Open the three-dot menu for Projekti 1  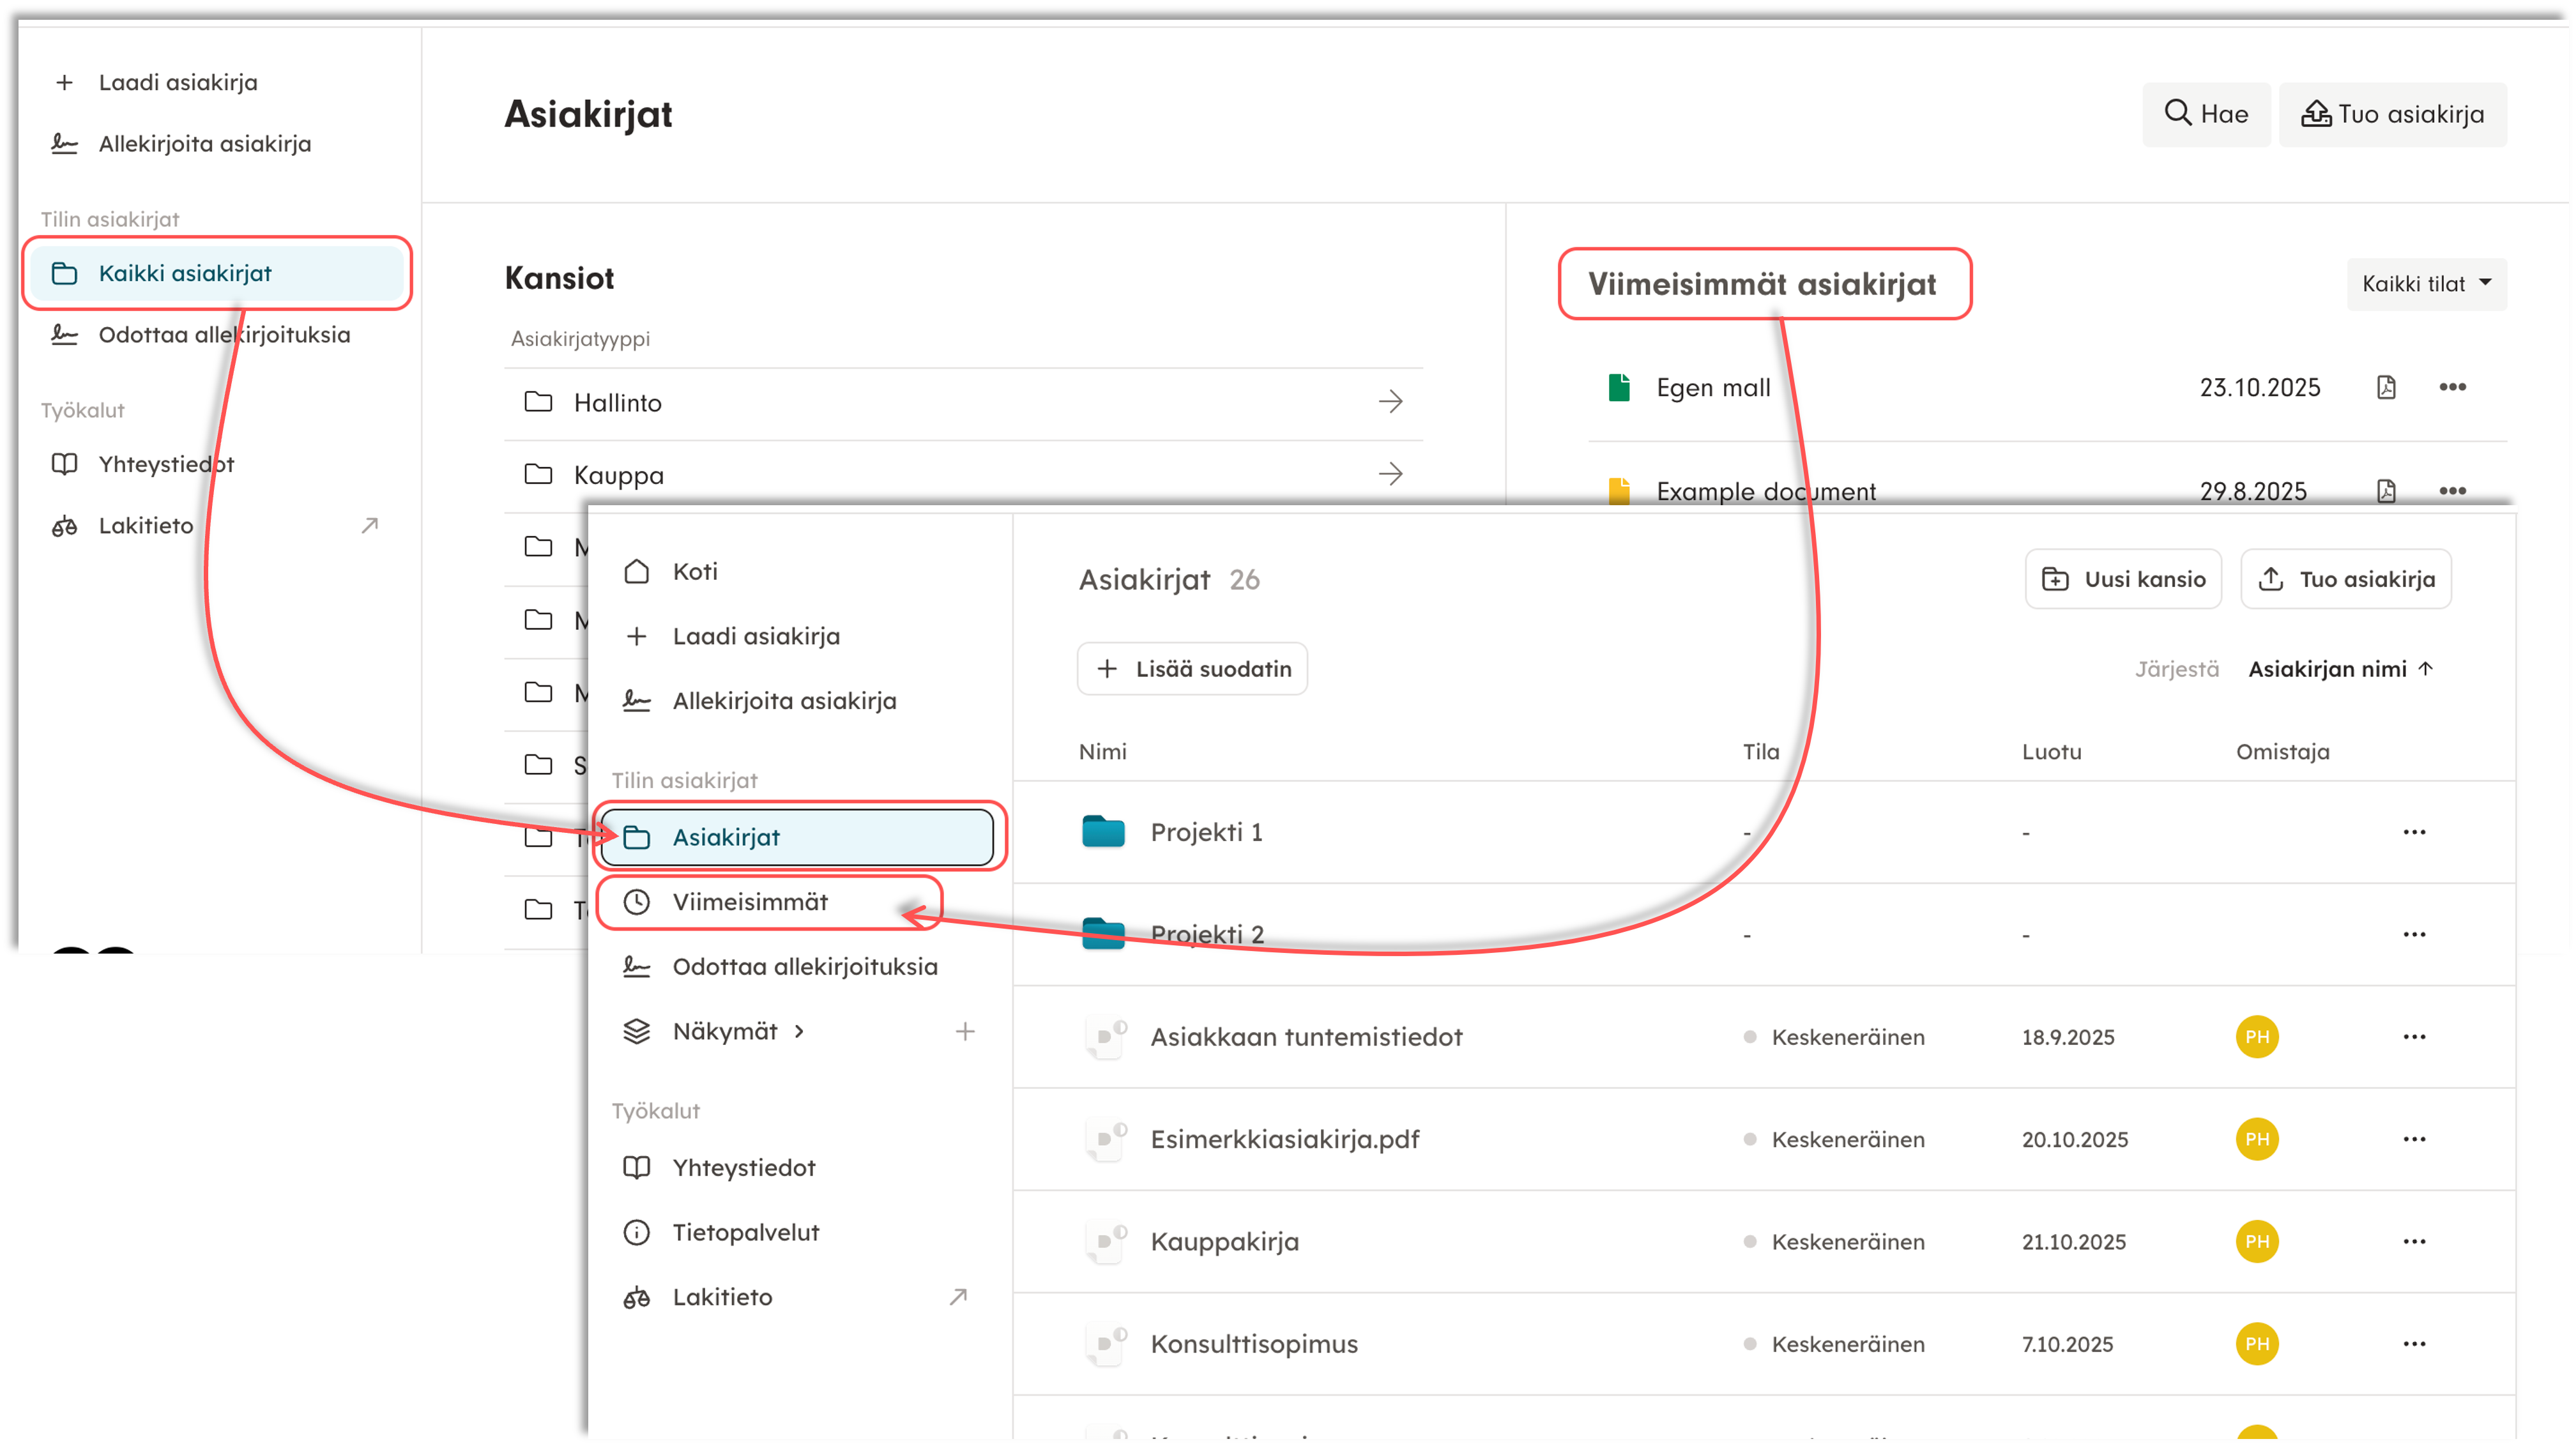(2414, 832)
